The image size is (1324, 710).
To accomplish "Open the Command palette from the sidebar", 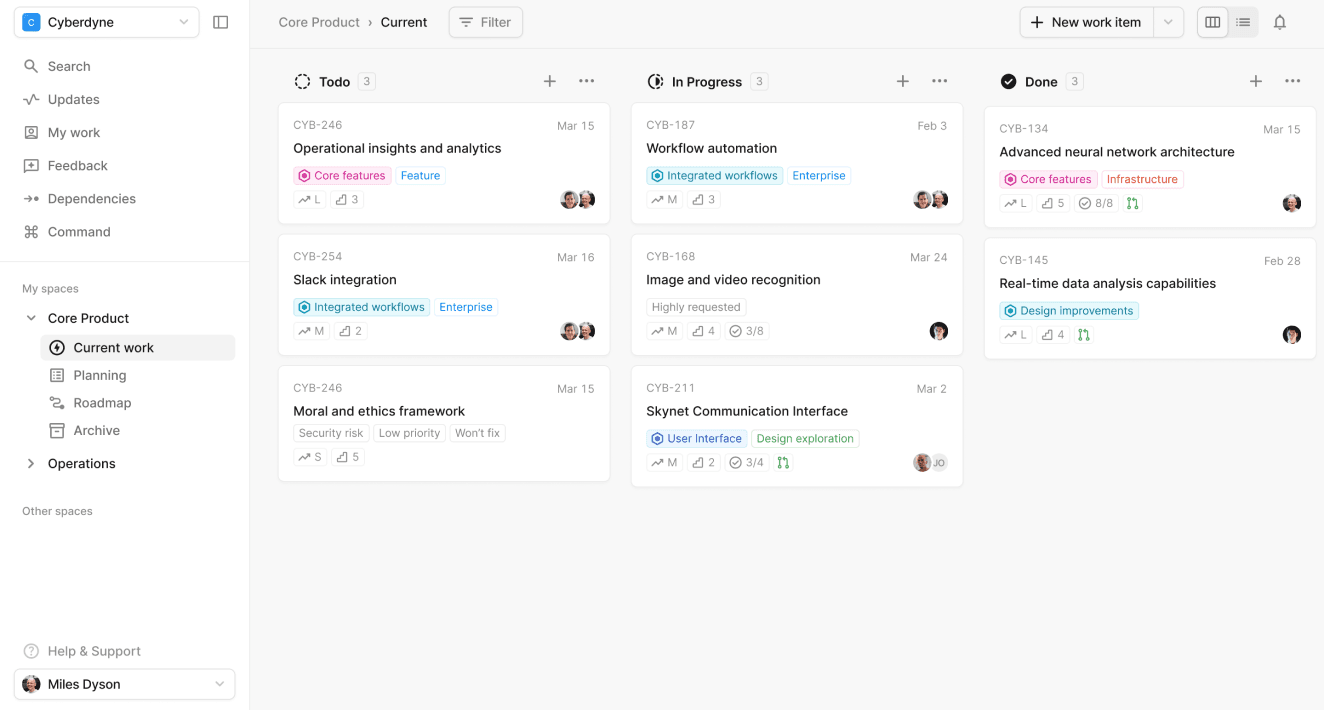I will (x=78, y=231).
